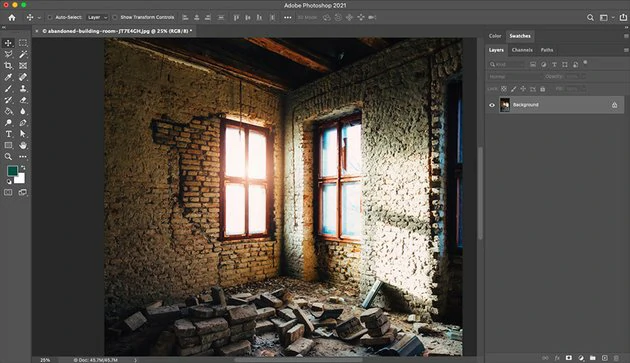Toggle shape layer filter icon
Screen dimensions: 630x363
point(565,64)
